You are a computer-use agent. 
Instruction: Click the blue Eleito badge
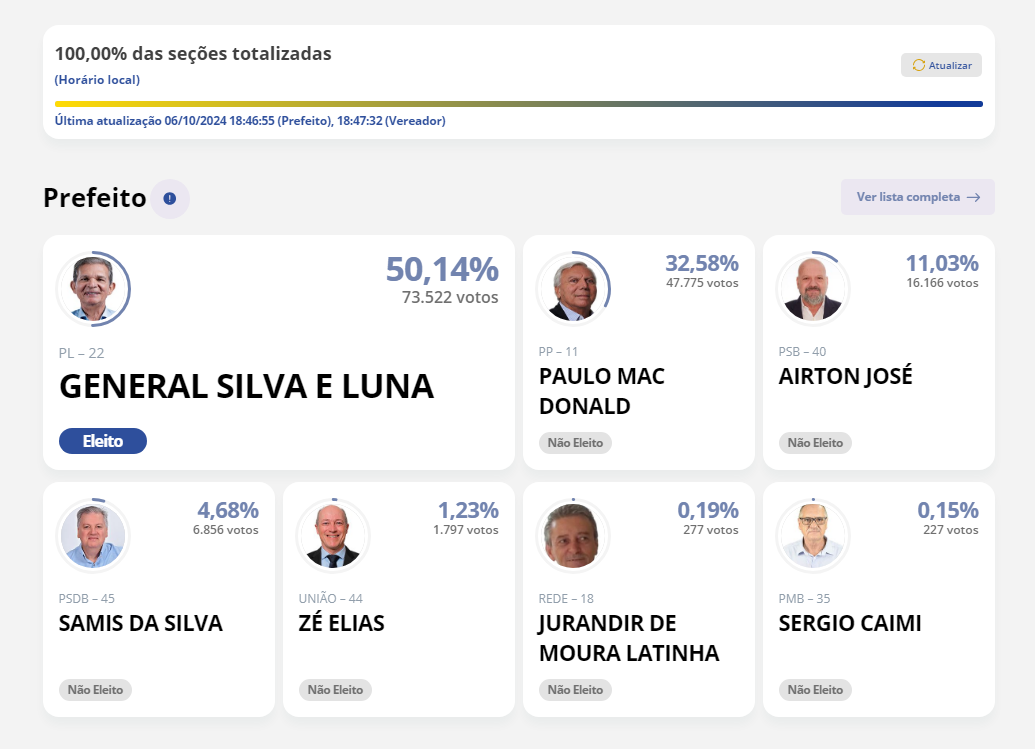click(103, 441)
